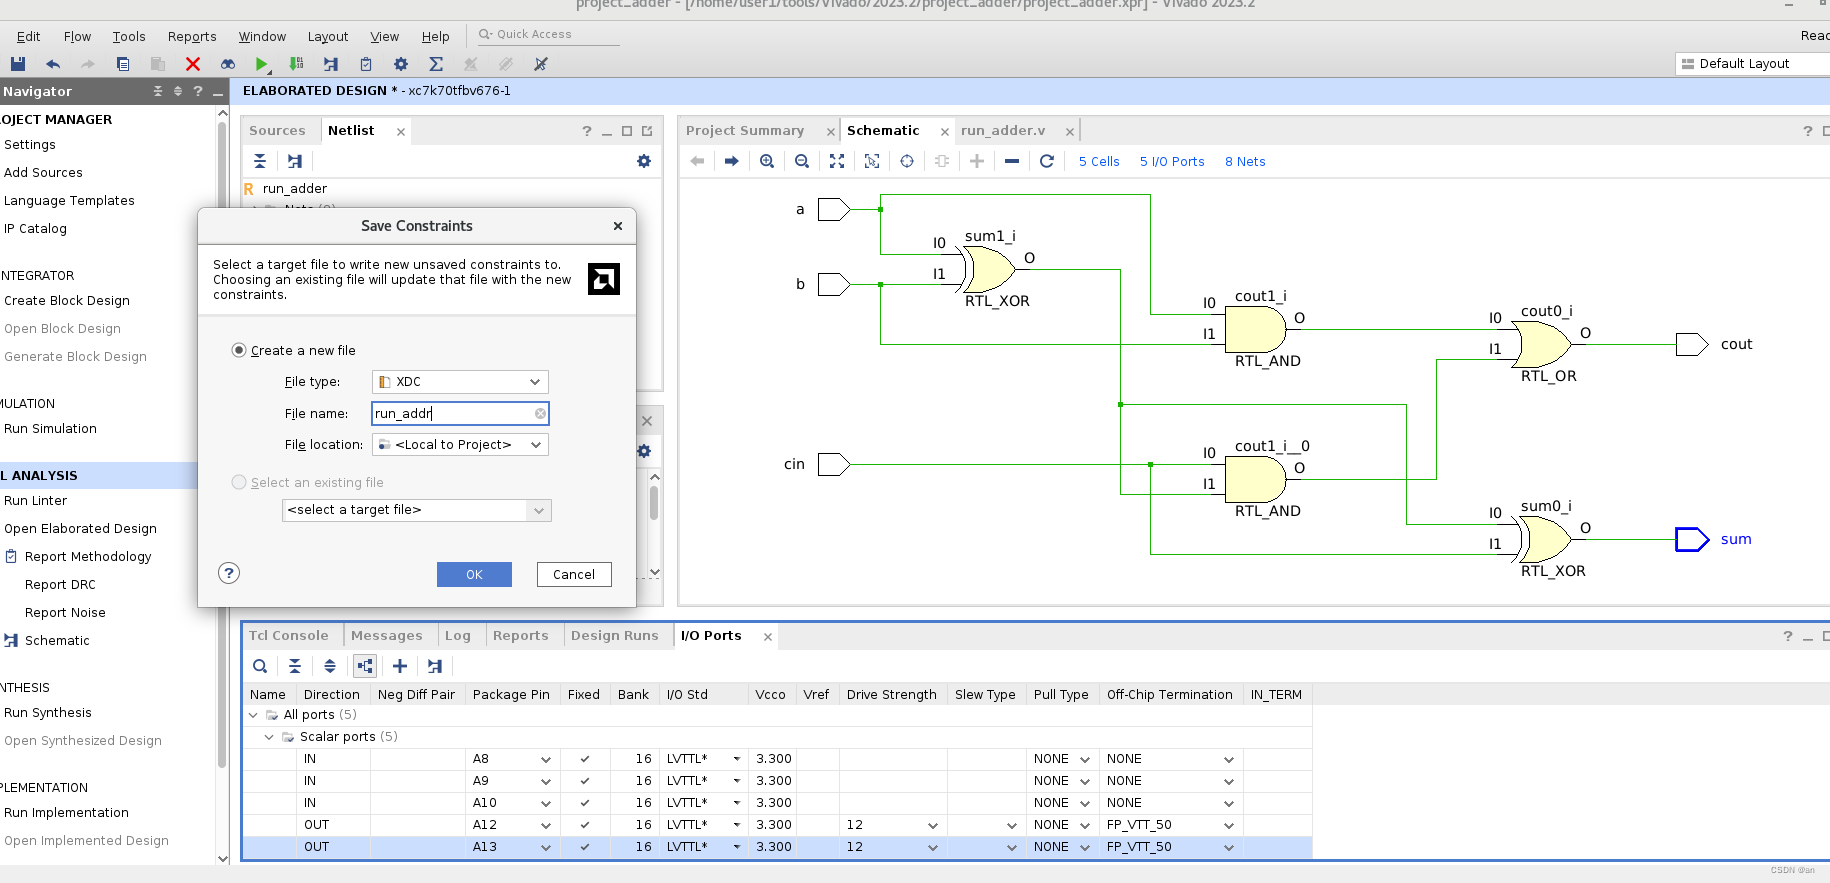Toggle Fixed checkbox for A10 pin row
The height and width of the screenshot is (883, 1830).
pos(585,803)
